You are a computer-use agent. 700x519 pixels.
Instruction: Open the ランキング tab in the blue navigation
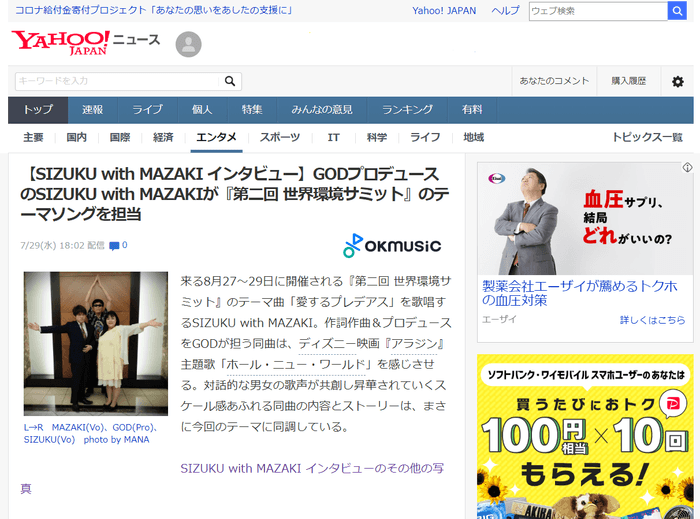pyautogui.click(x=407, y=110)
